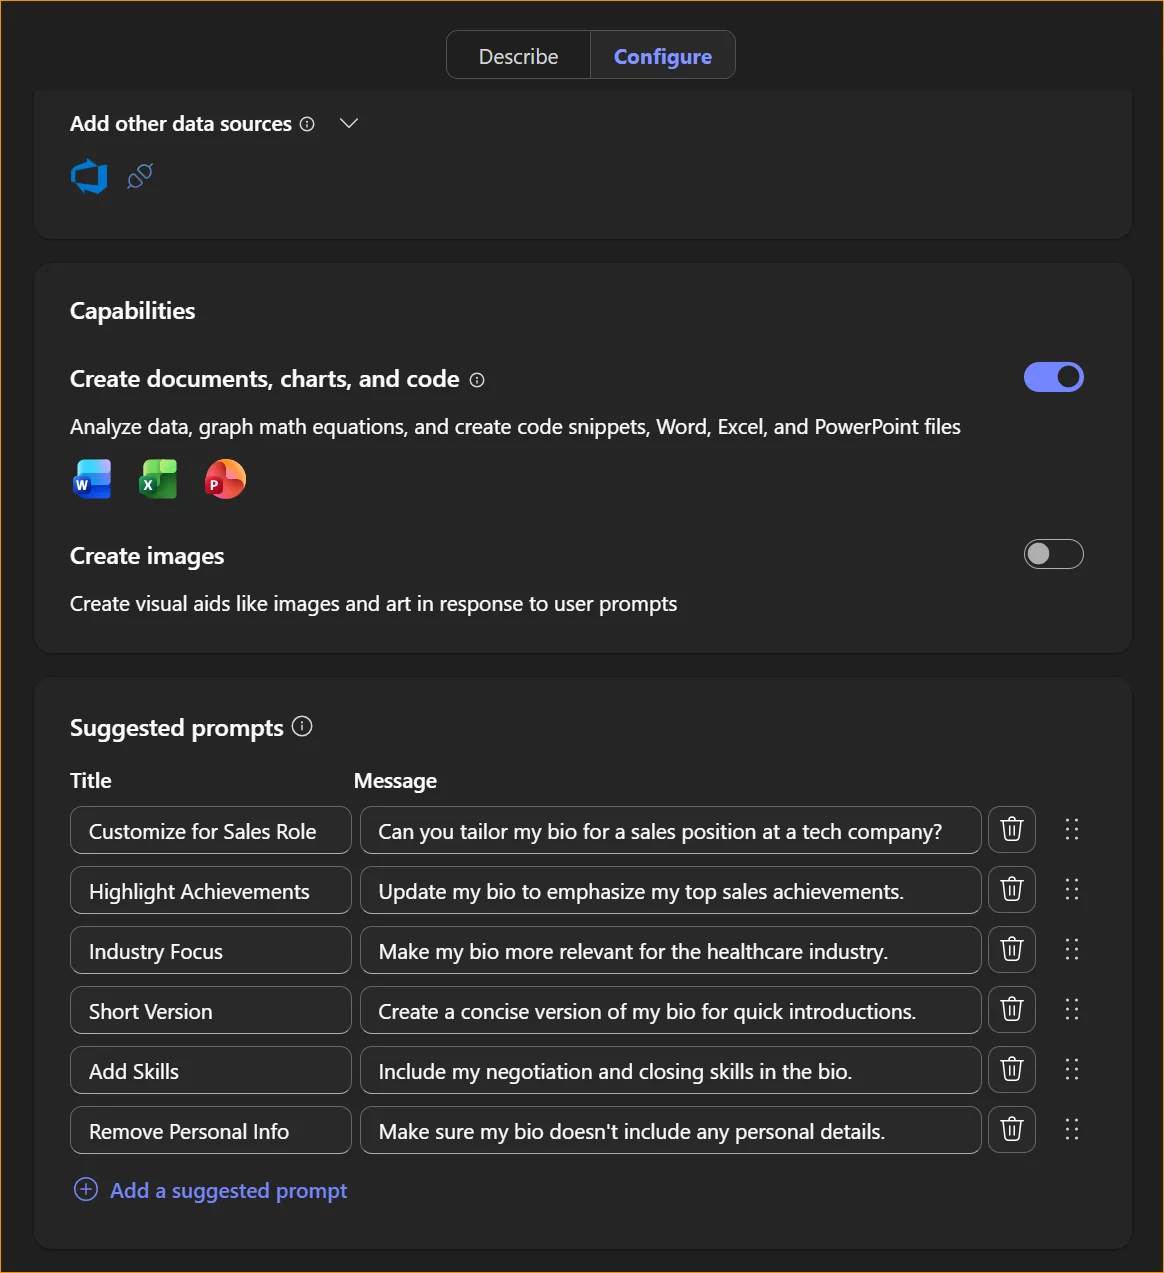The height and width of the screenshot is (1273, 1164).
Task: Click the PowerPoint file type icon
Action: [x=224, y=479]
